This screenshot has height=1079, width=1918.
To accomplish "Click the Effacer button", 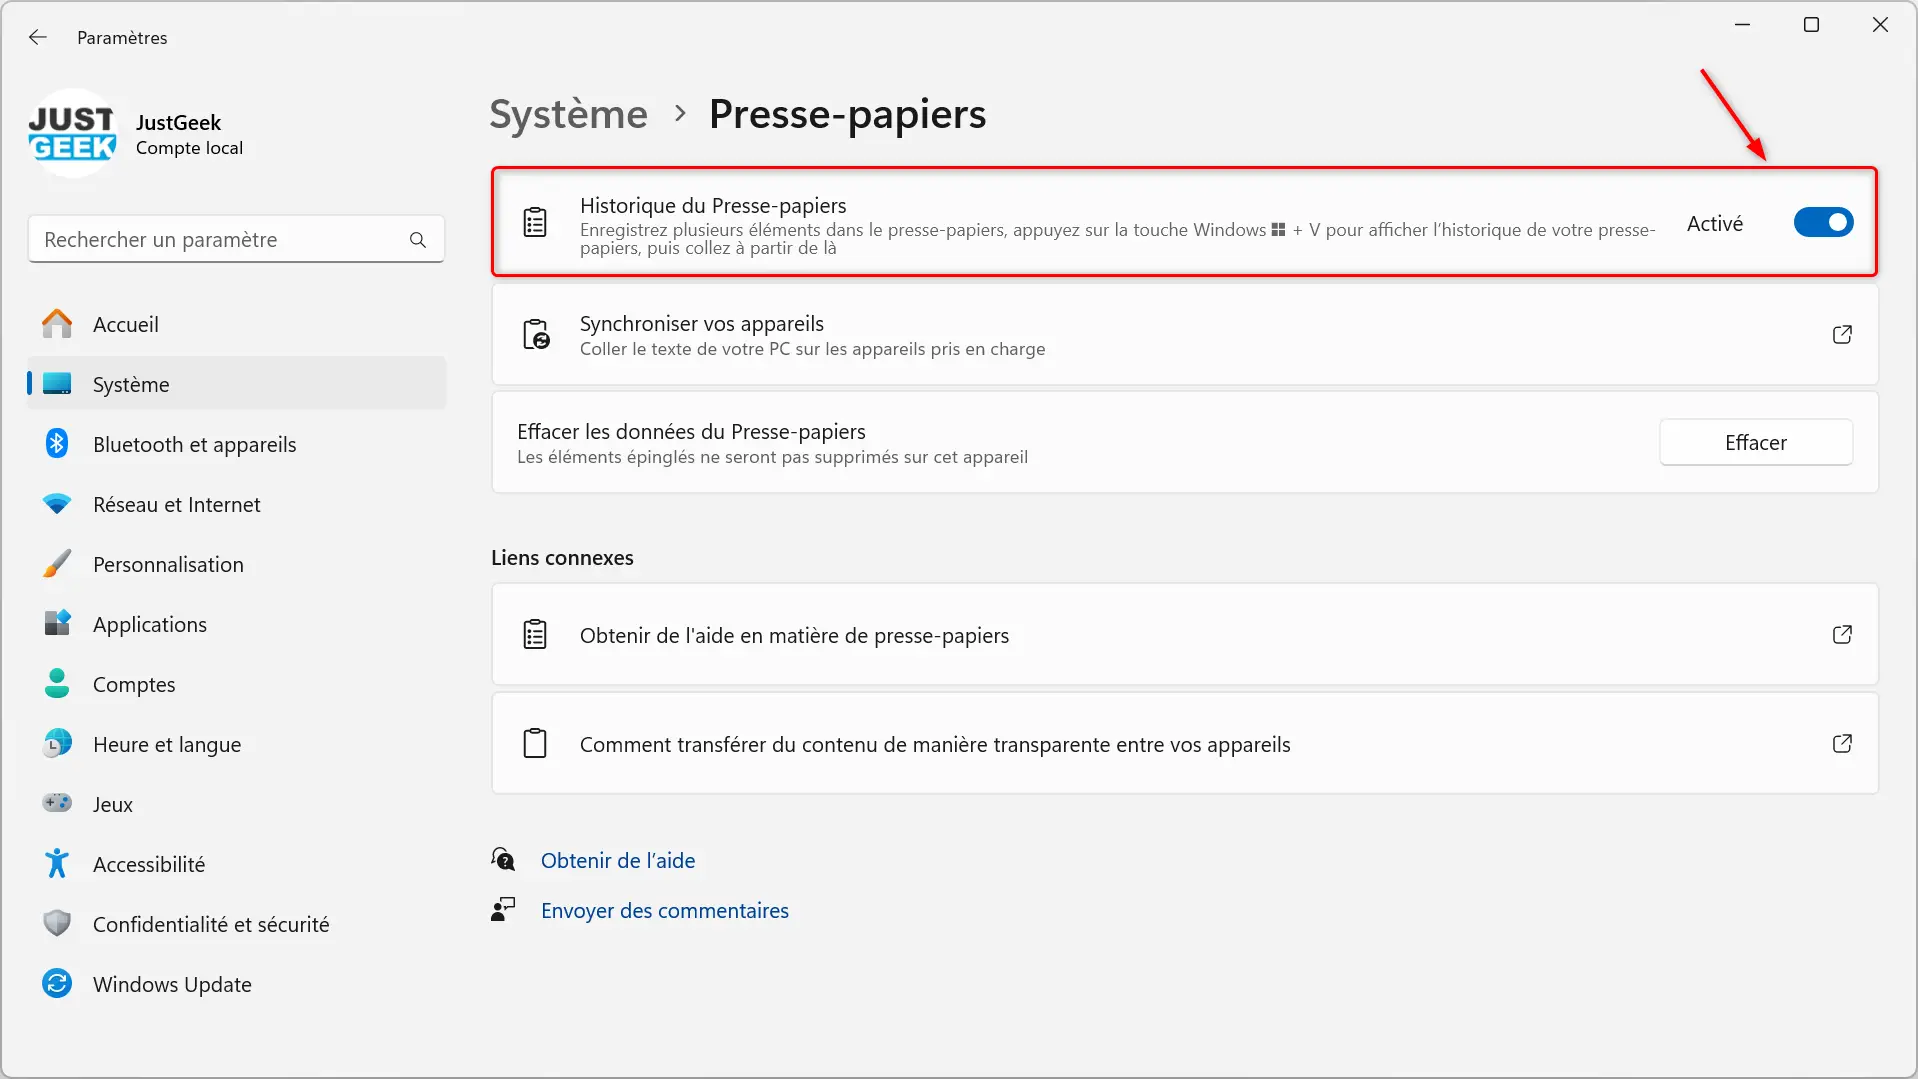I will (x=1755, y=442).
